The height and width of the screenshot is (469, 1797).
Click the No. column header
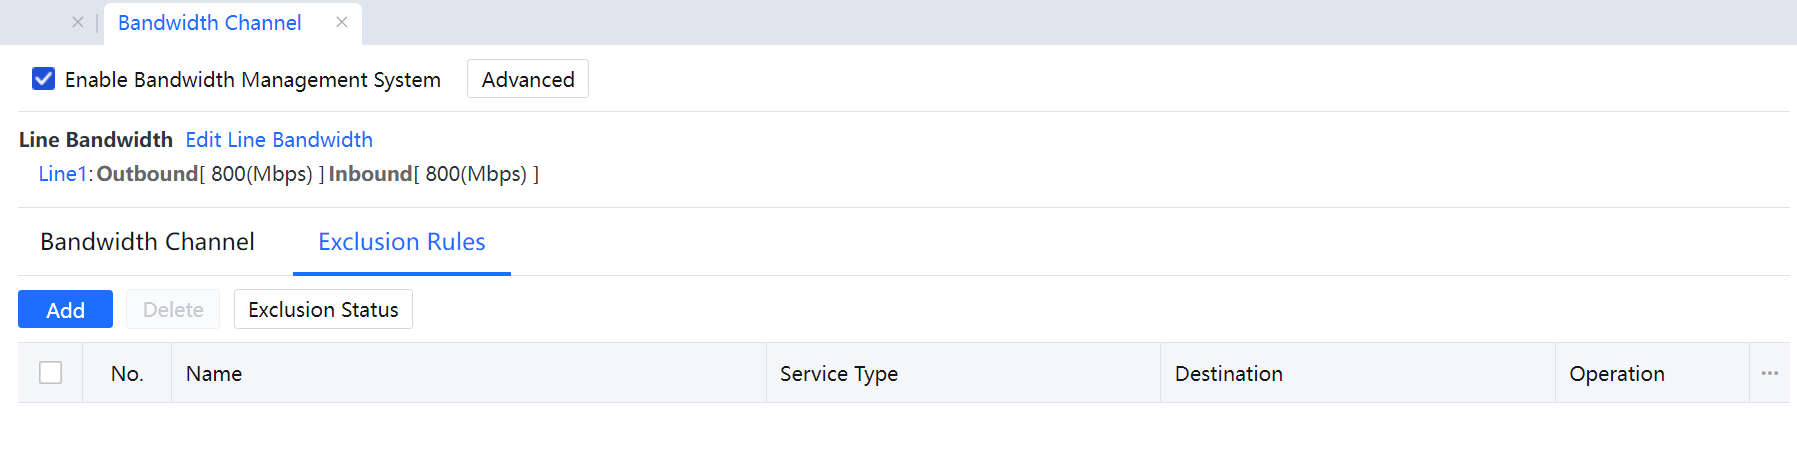click(127, 374)
